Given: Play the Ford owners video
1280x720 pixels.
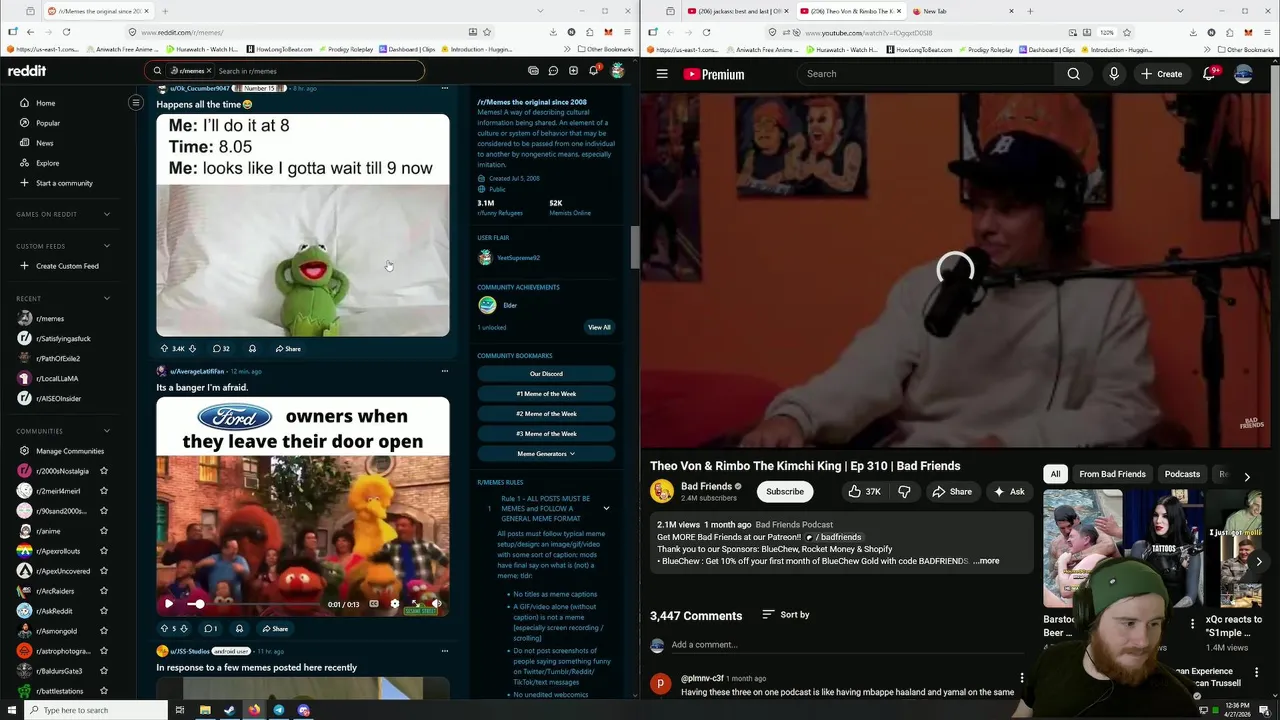Looking at the screenshot, I should pos(168,604).
